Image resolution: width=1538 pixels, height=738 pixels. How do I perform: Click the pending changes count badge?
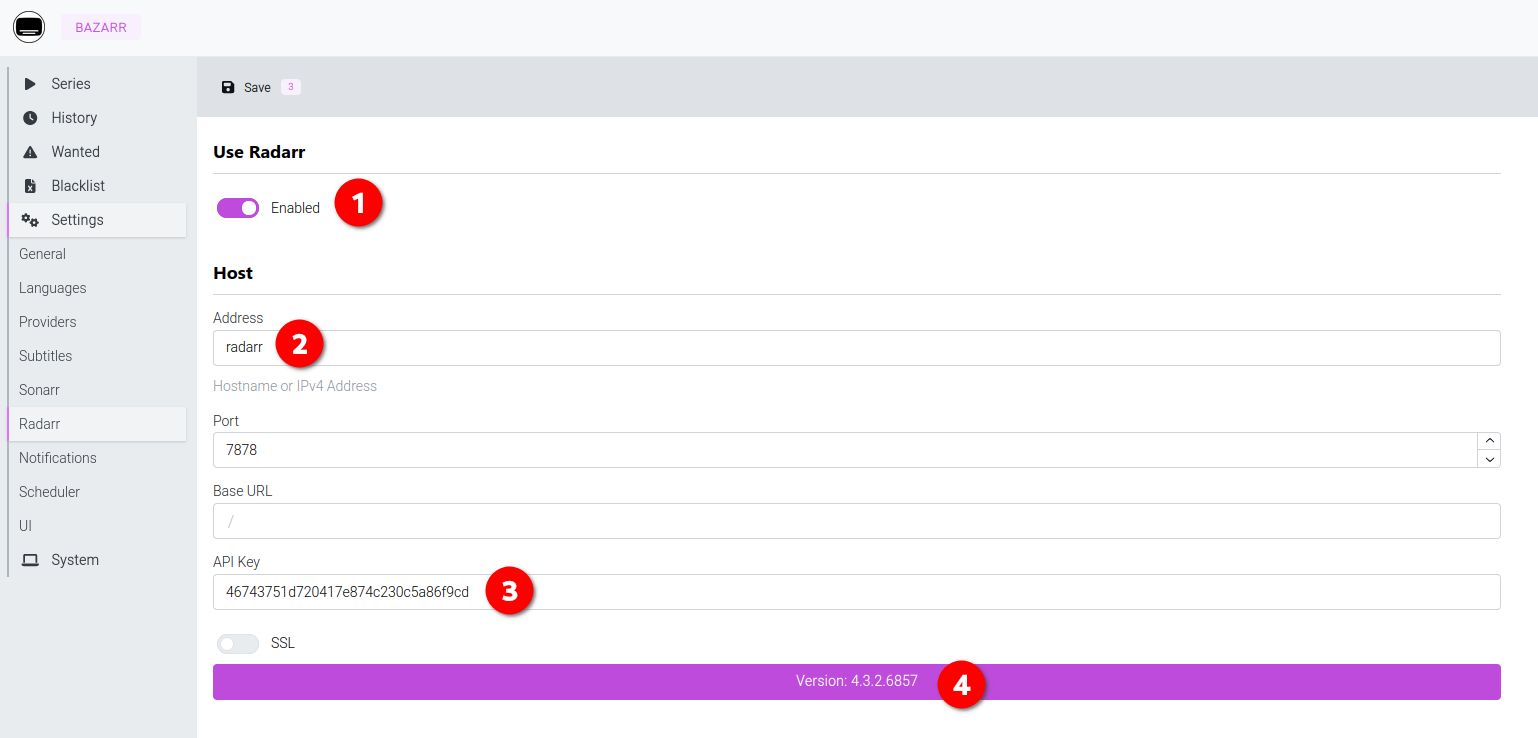291,87
